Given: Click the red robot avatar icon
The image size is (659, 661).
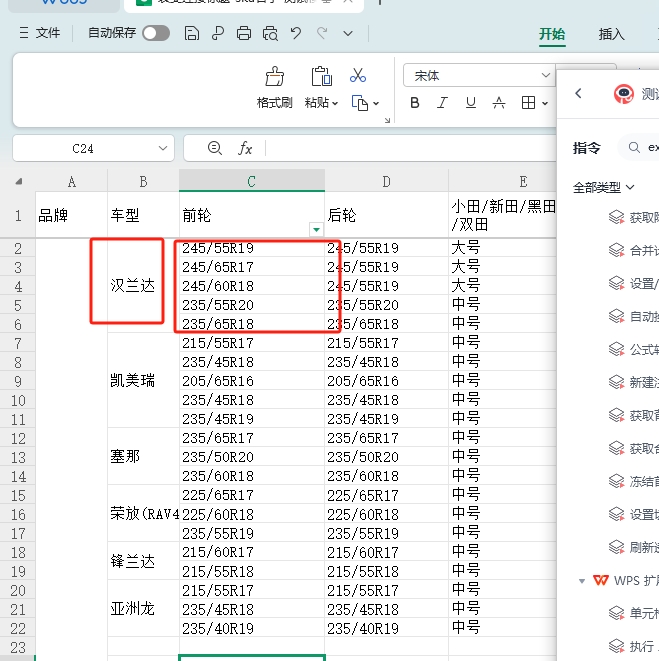Looking at the screenshot, I should 624,93.
